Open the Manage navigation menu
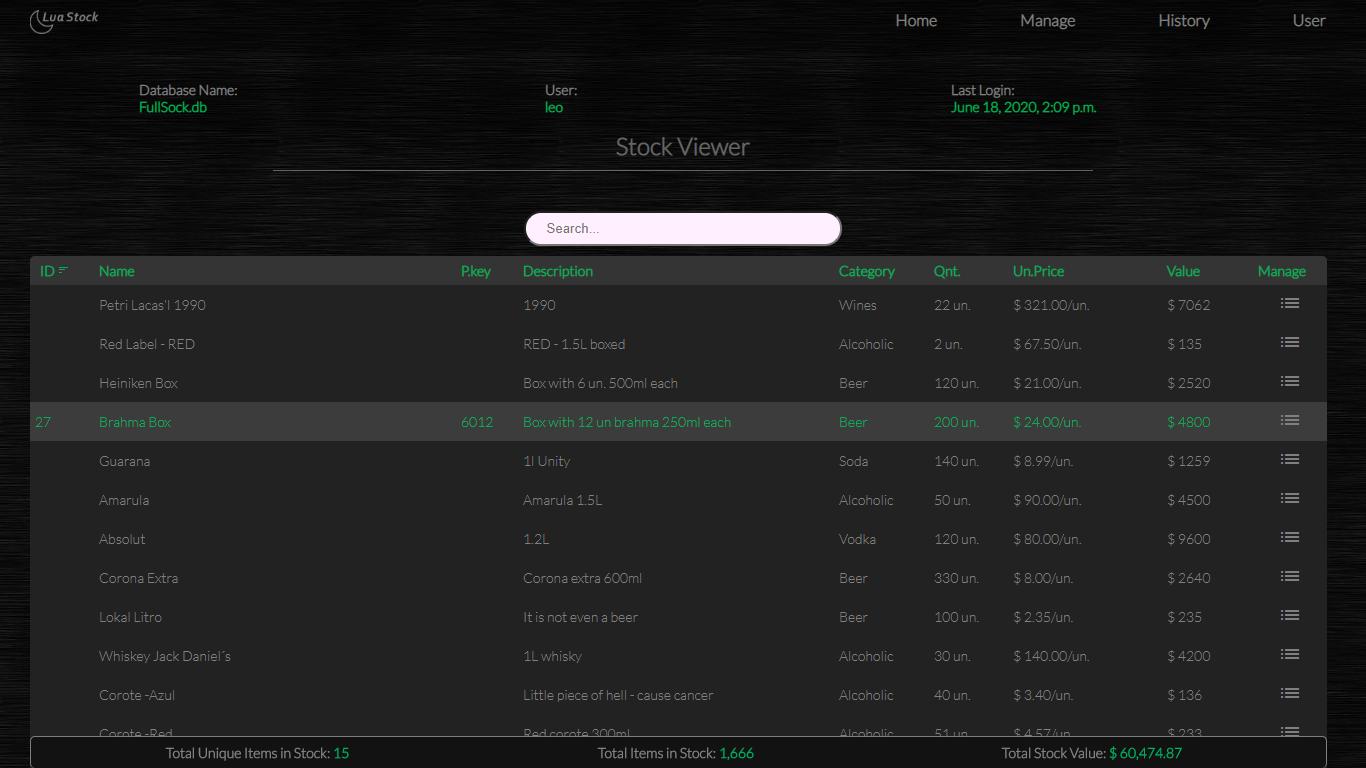 pyautogui.click(x=1047, y=21)
